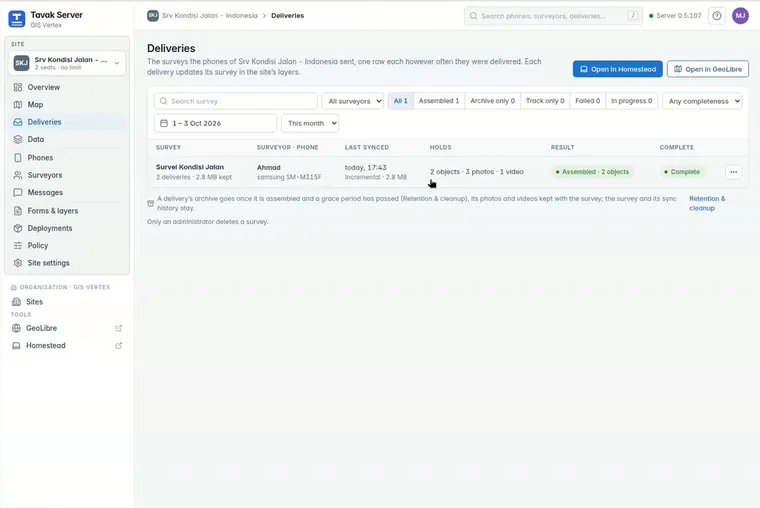Click the magnifier icon in survey search
This screenshot has height=508, width=760.
point(163,101)
